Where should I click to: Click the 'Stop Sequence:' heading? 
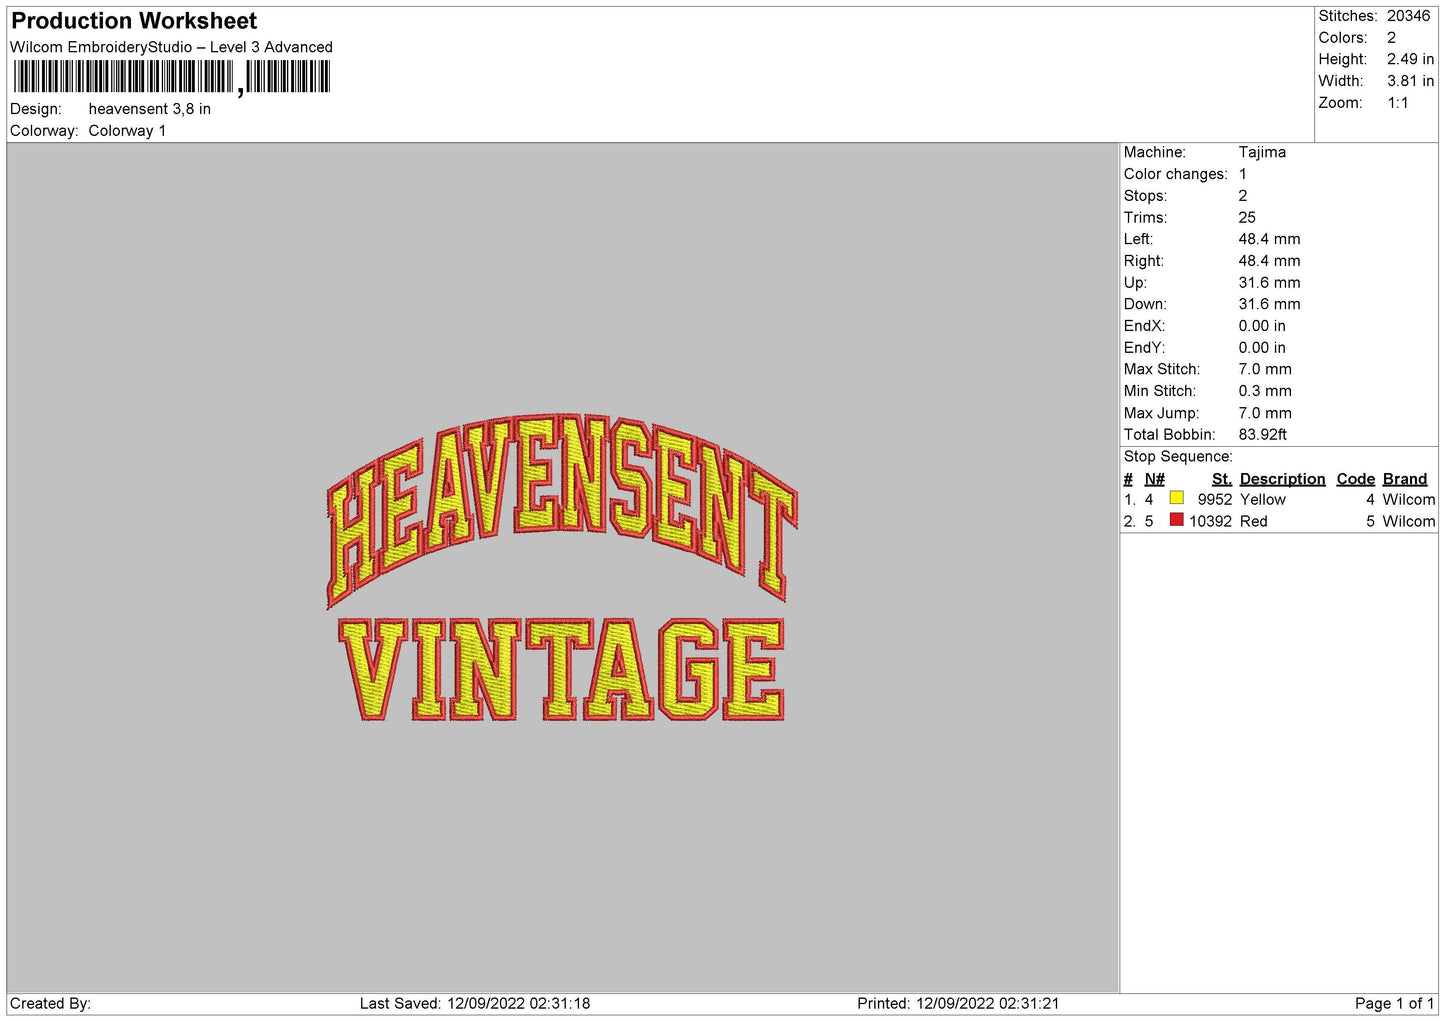(1178, 457)
